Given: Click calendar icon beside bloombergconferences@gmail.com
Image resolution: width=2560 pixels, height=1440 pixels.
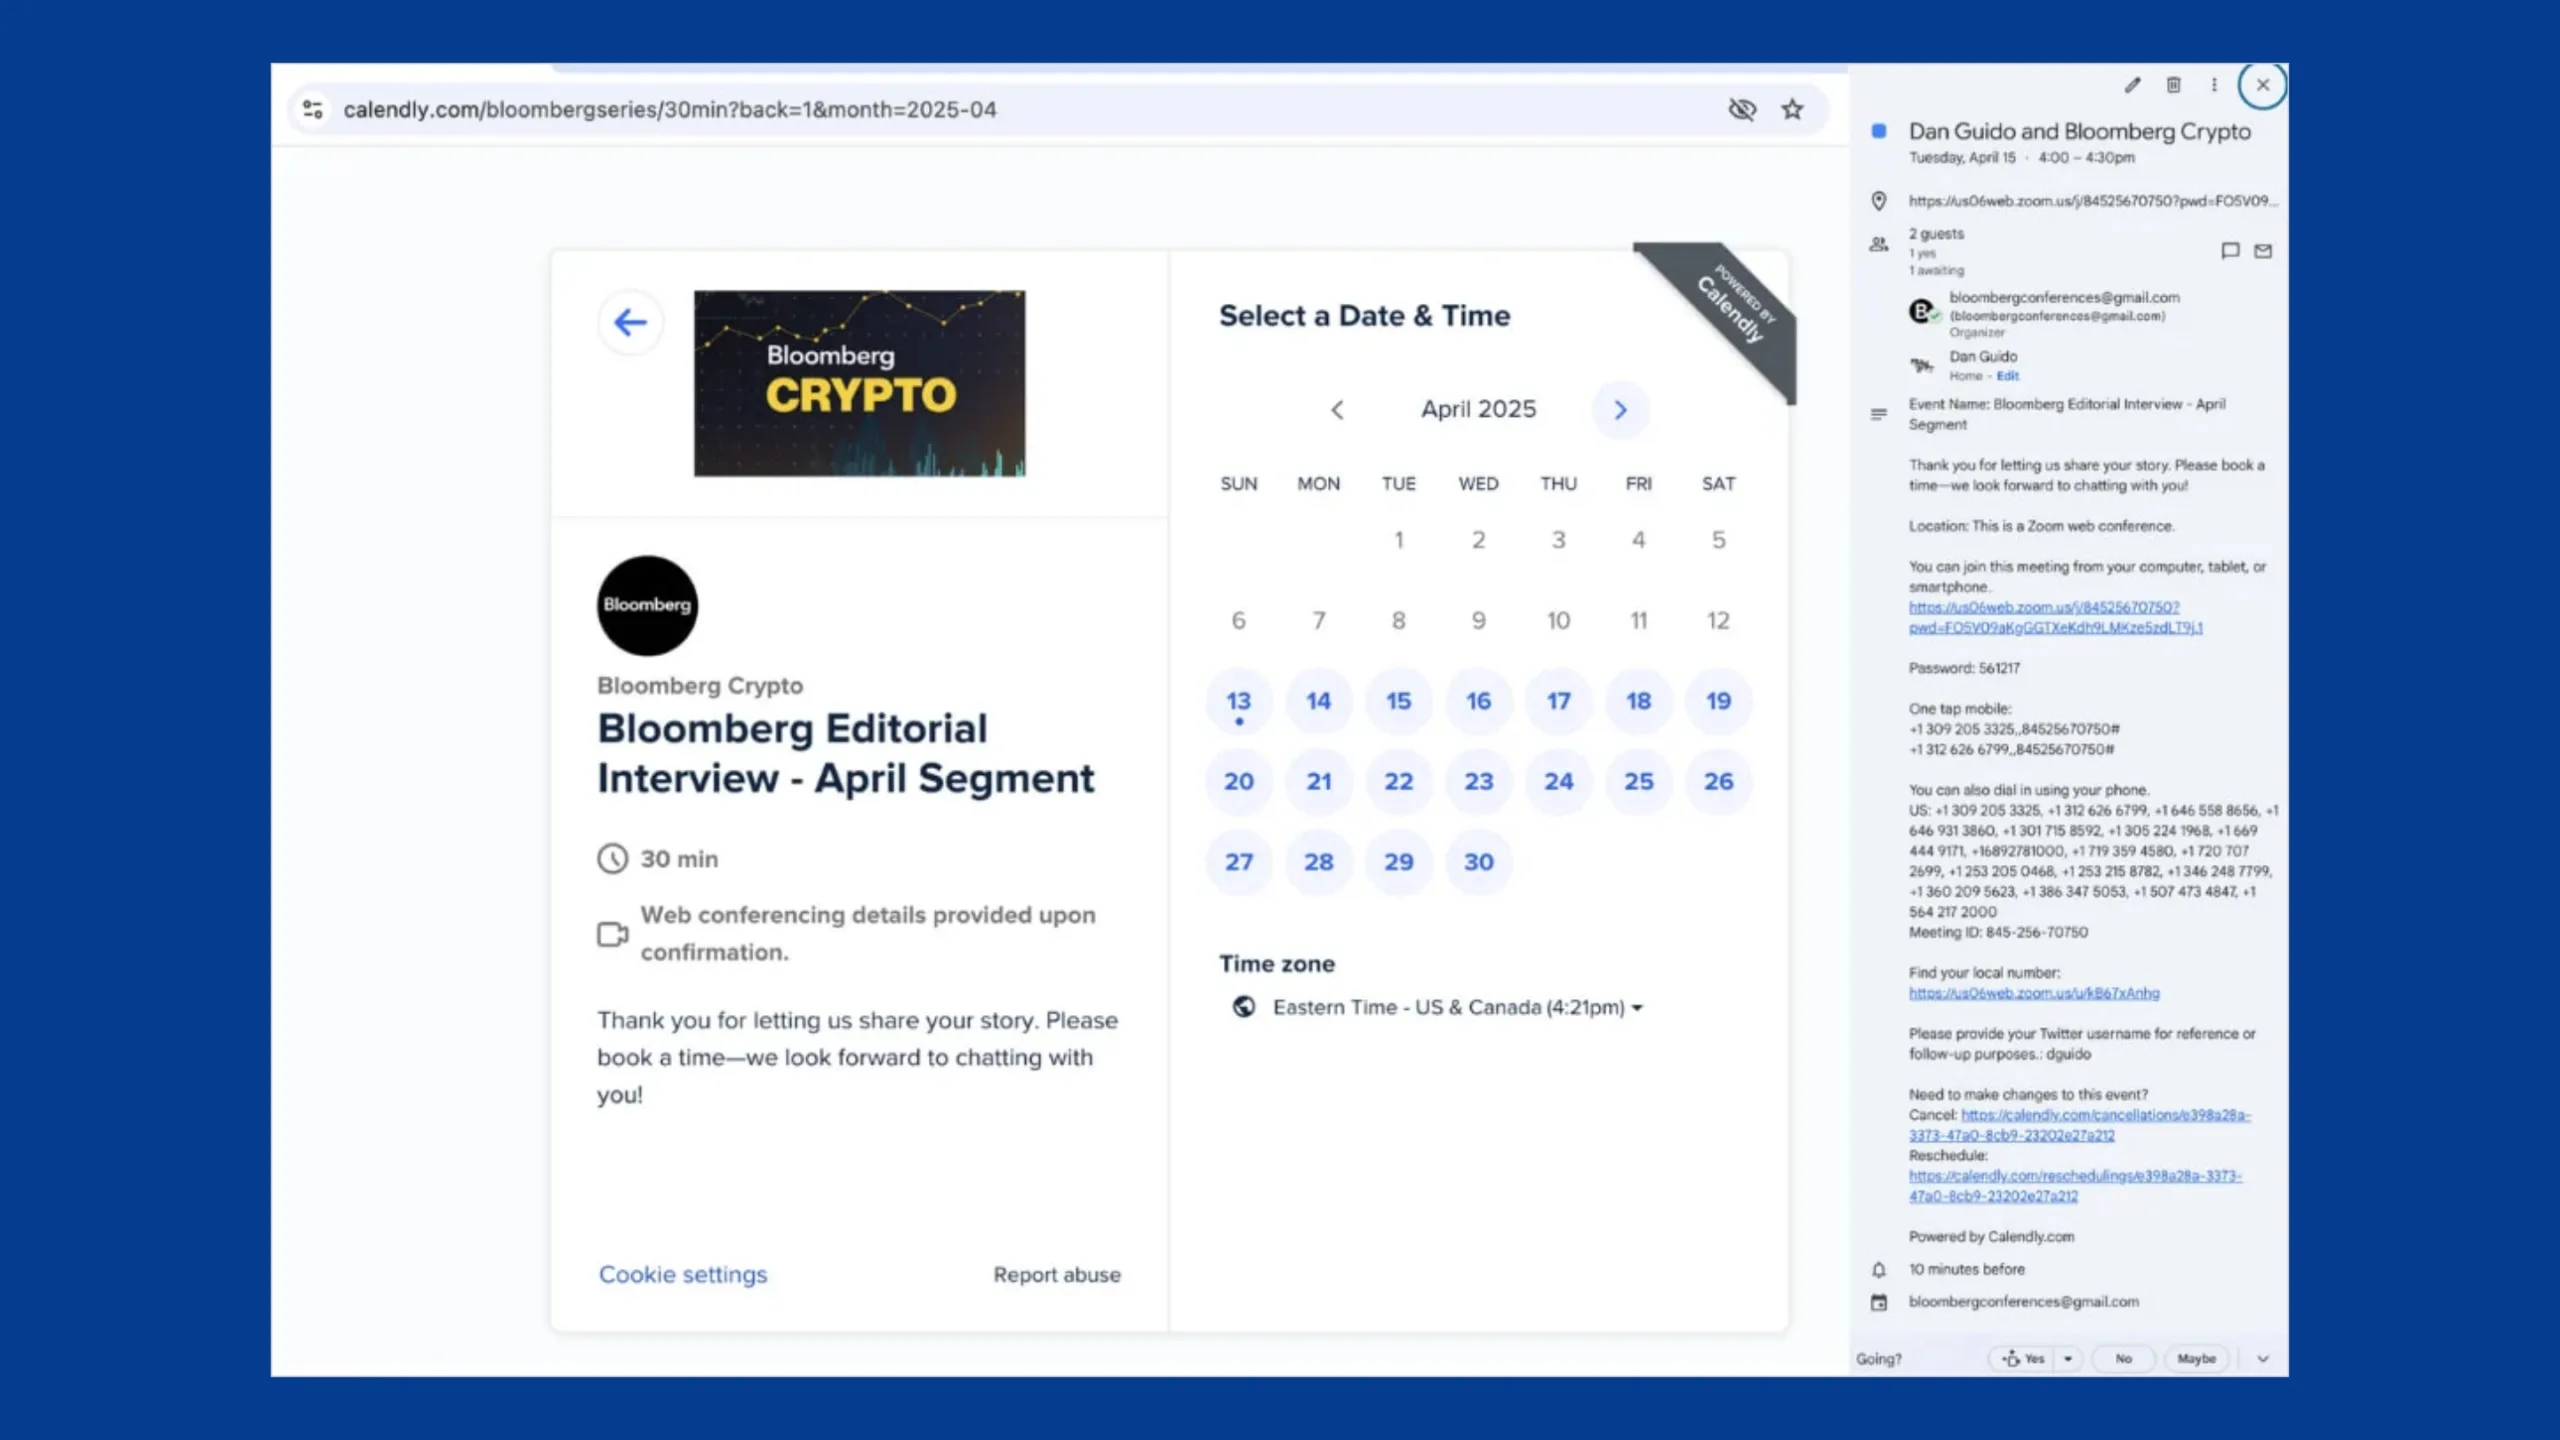Looking at the screenshot, I should coord(1879,1302).
